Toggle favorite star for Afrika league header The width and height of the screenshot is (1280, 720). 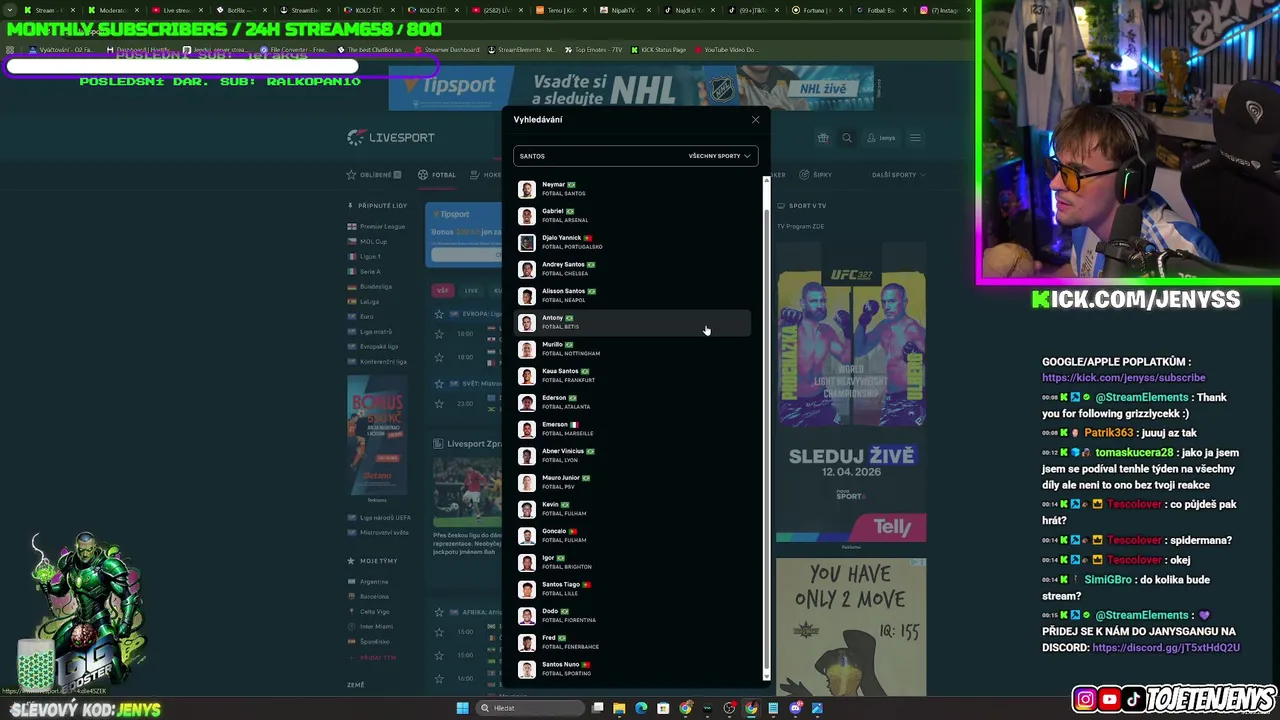click(439, 612)
